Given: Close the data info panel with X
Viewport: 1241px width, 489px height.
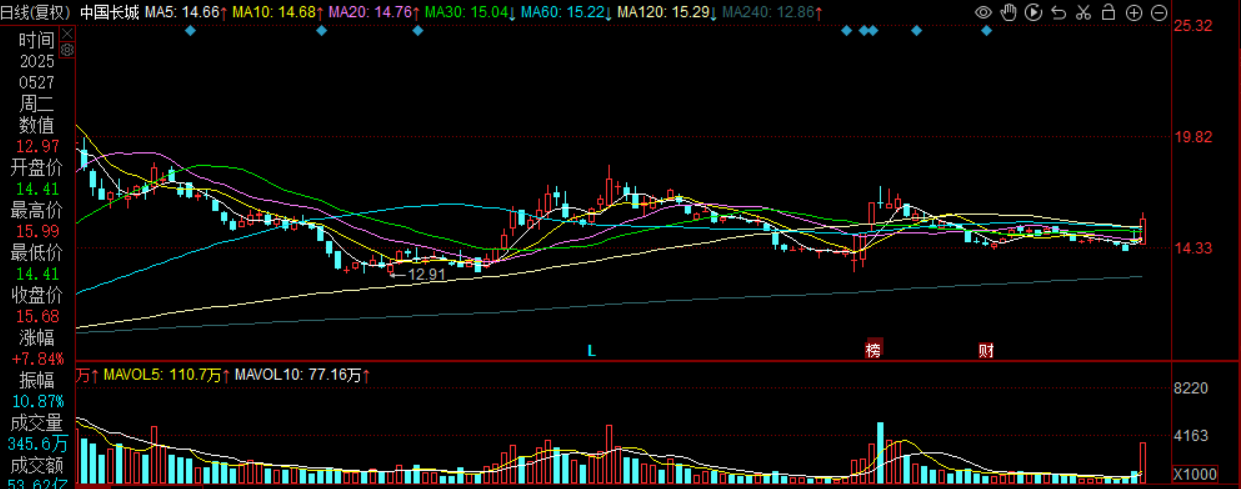Looking at the screenshot, I should click(x=66, y=33).
